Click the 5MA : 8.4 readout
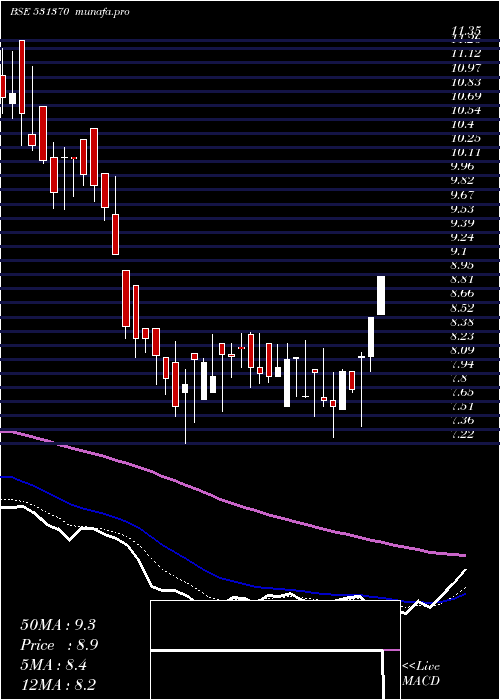This screenshot has height=700, width=500. click(x=54, y=666)
